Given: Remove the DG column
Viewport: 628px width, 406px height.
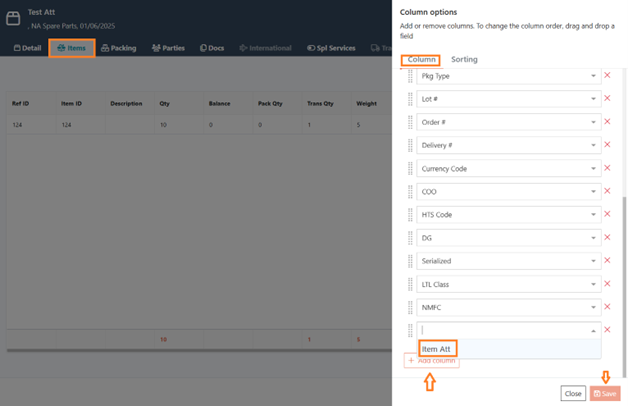Looking at the screenshot, I should click(607, 237).
